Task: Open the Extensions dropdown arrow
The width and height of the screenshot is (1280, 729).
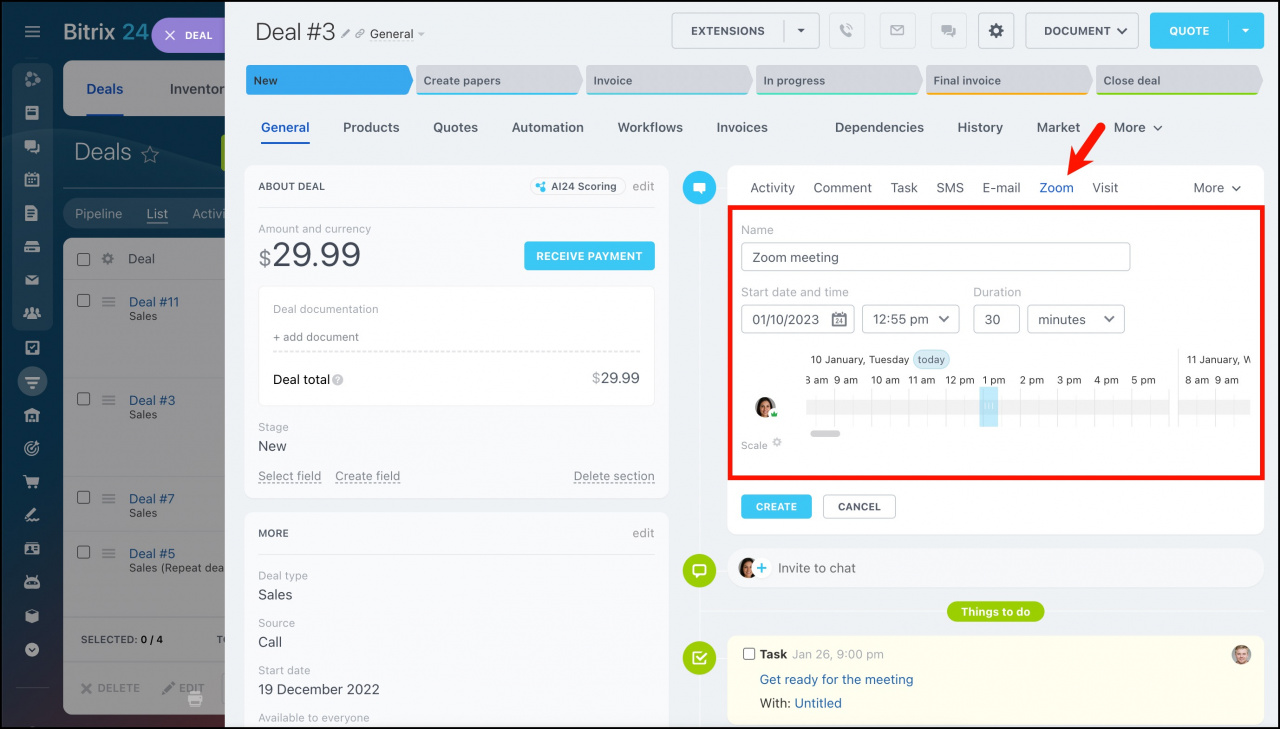Action: (x=801, y=31)
